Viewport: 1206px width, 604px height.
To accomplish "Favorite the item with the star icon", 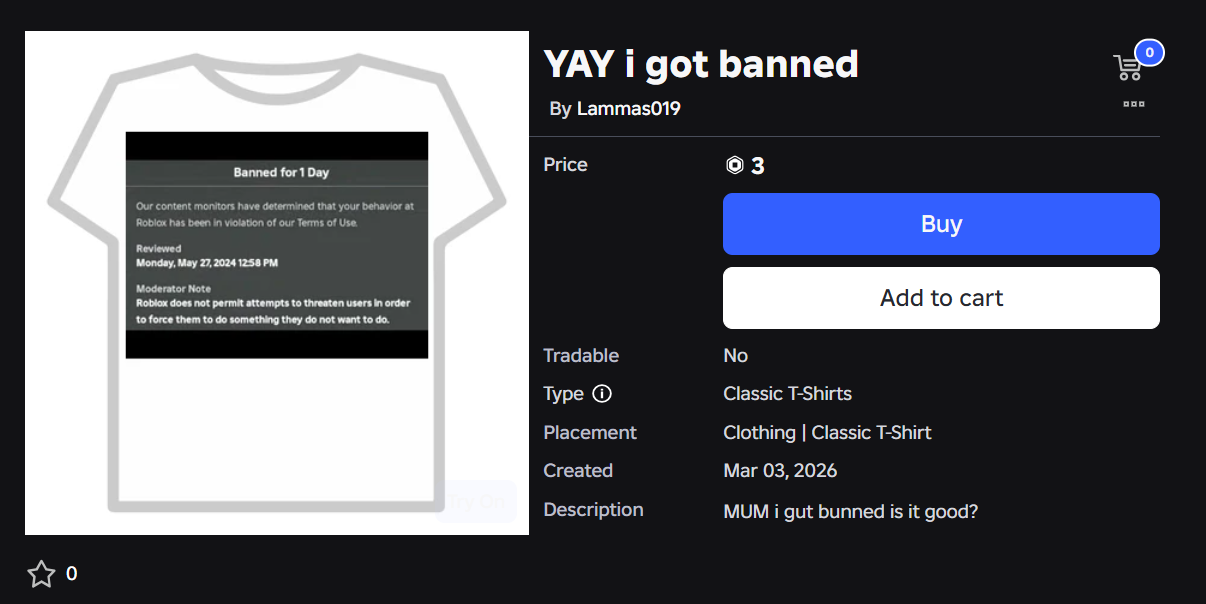I will [41, 574].
